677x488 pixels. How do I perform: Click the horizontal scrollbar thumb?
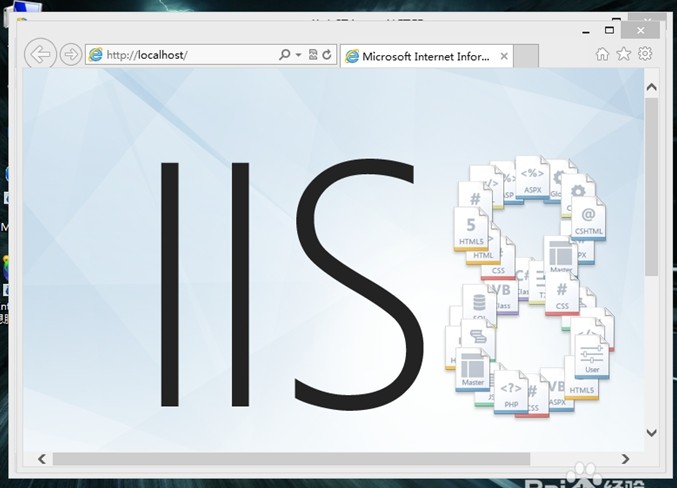[291, 459]
